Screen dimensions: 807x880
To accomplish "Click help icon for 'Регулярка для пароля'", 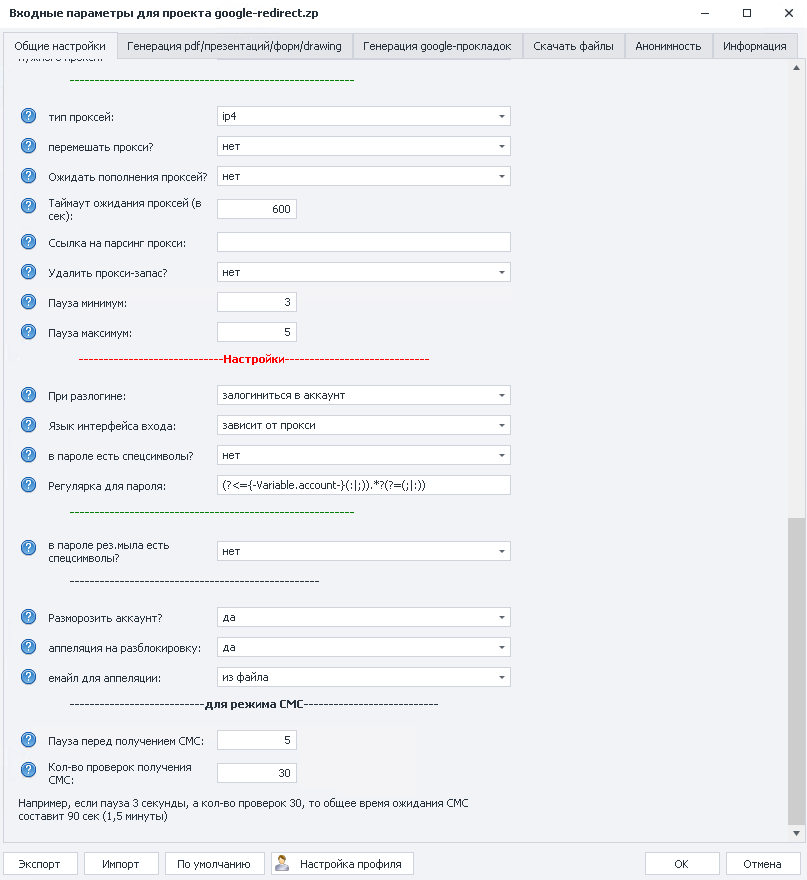I will click(28, 485).
